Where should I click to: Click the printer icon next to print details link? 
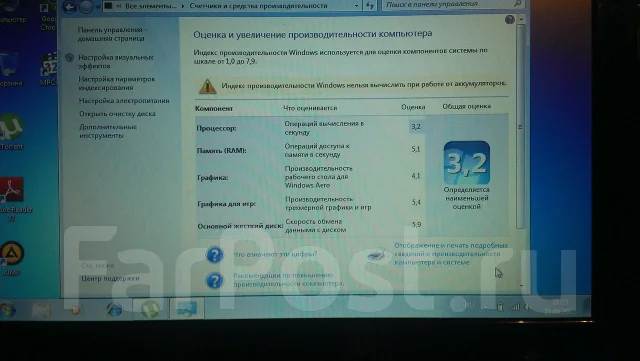click(376, 254)
